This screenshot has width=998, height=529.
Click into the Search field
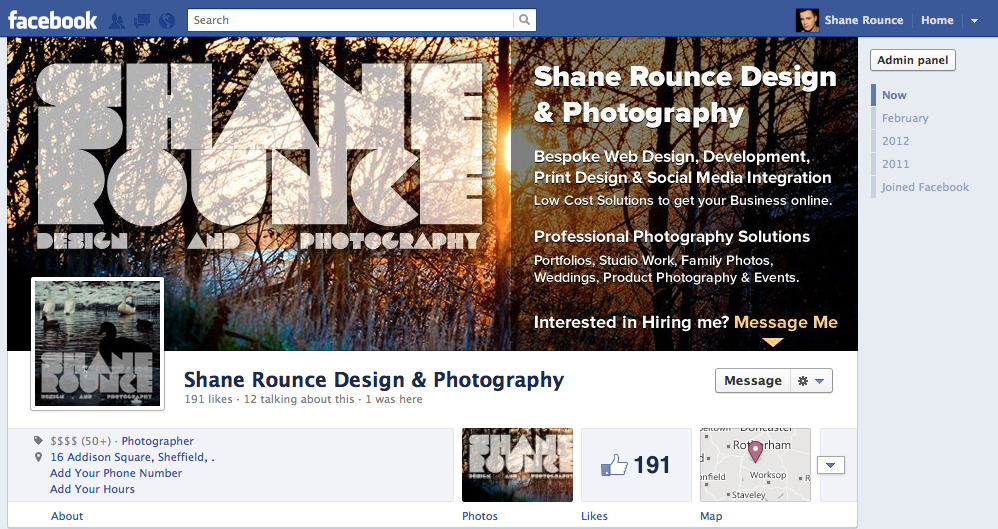[x=351, y=20]
